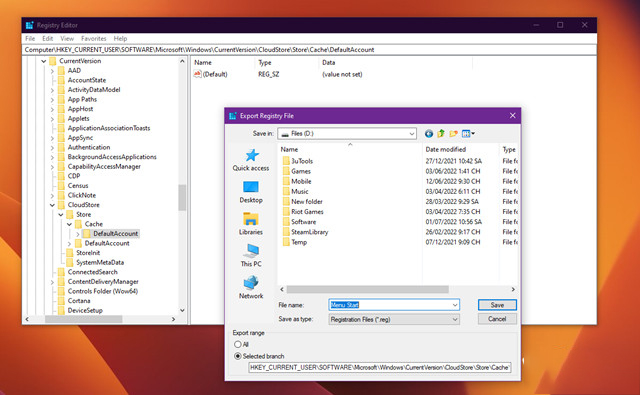Open the File menu in Registry Editor
The width and height of the screenshot is (640, 395).
(x=30, y=38)
